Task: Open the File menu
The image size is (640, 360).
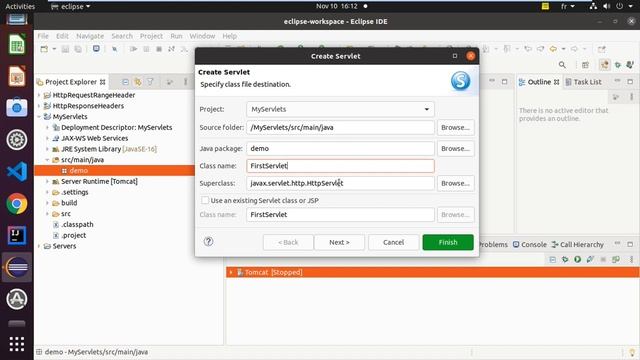Action: point(43,36)
